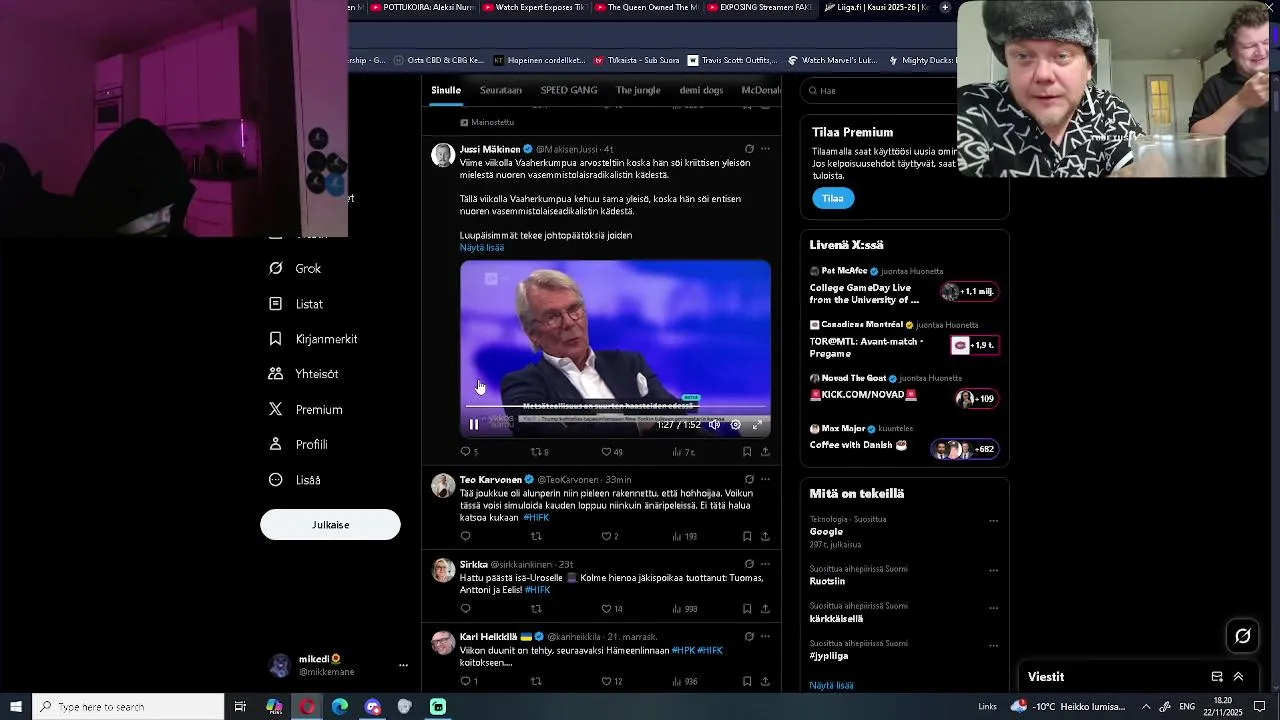The image size is (1280, 720).
Task: Open #HIFK hashtag in Teo Karvonen's post
Action: tap(536, 518)
